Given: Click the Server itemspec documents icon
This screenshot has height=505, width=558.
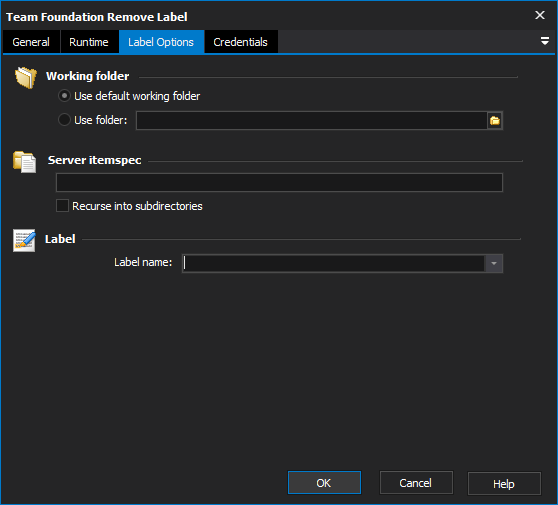Looking at the screenshot, I should (x=25, y=162).
